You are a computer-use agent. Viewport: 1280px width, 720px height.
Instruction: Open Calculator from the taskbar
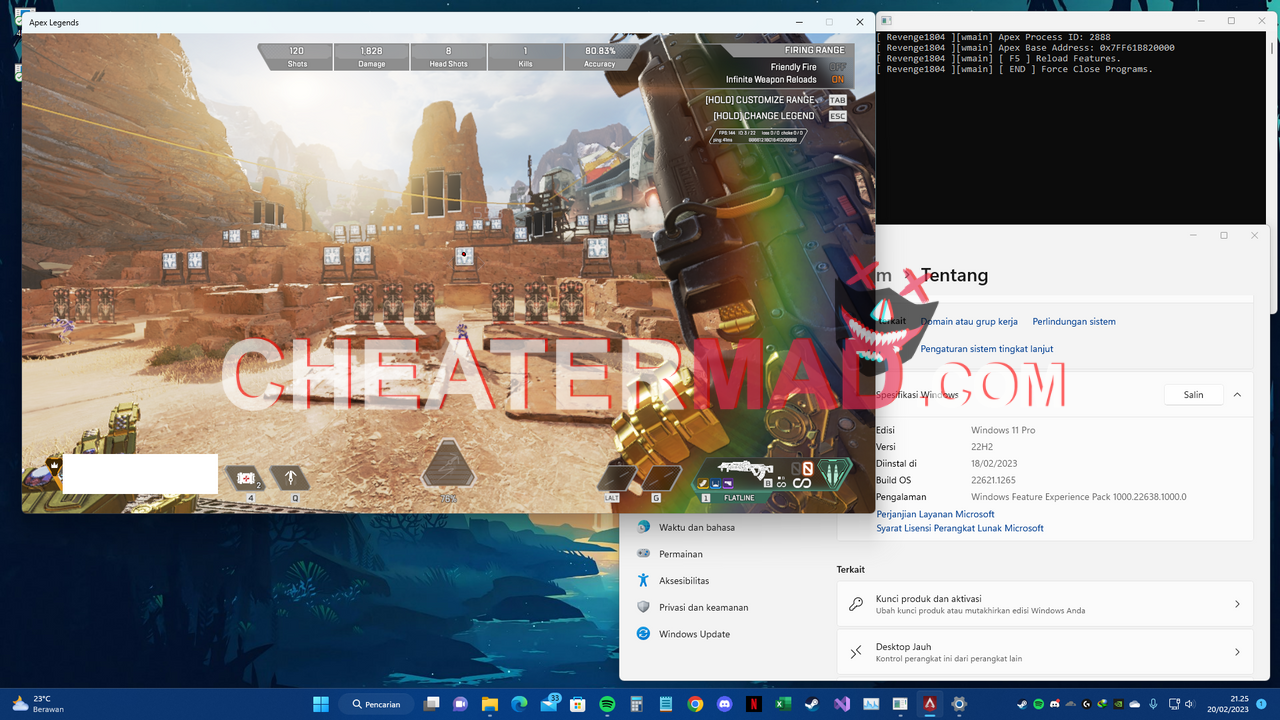click(636, 704)
